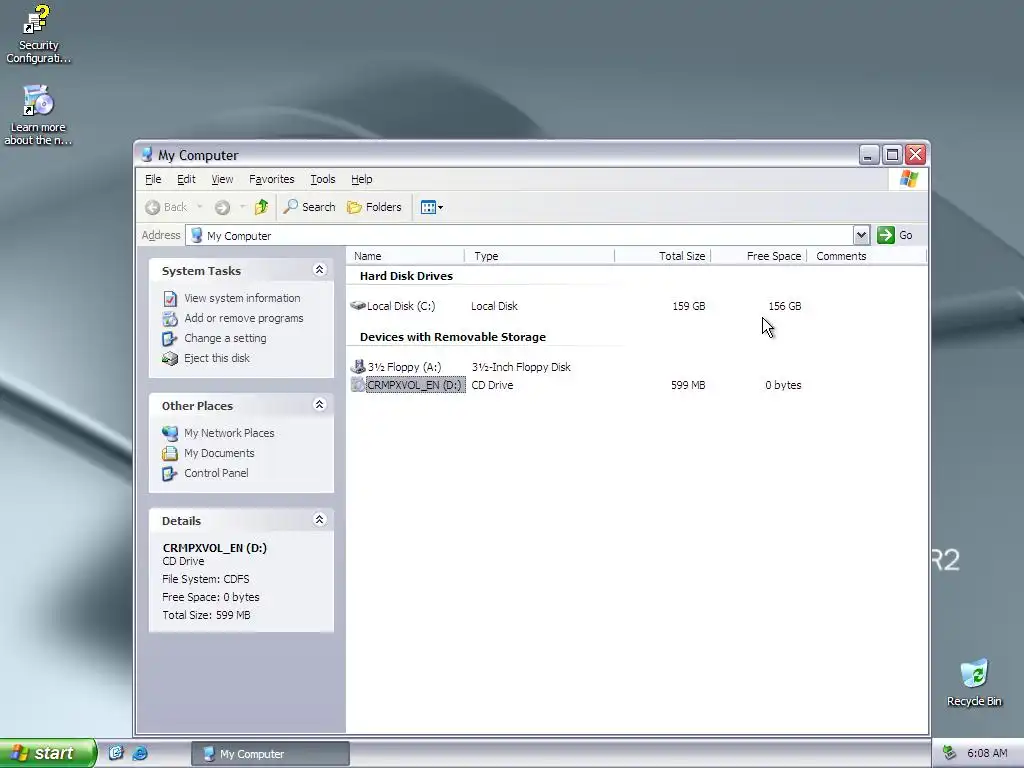Open the Help menu
Viewport: 1024px width, 768px height.
pyautogui.click(x=361, y=179)
